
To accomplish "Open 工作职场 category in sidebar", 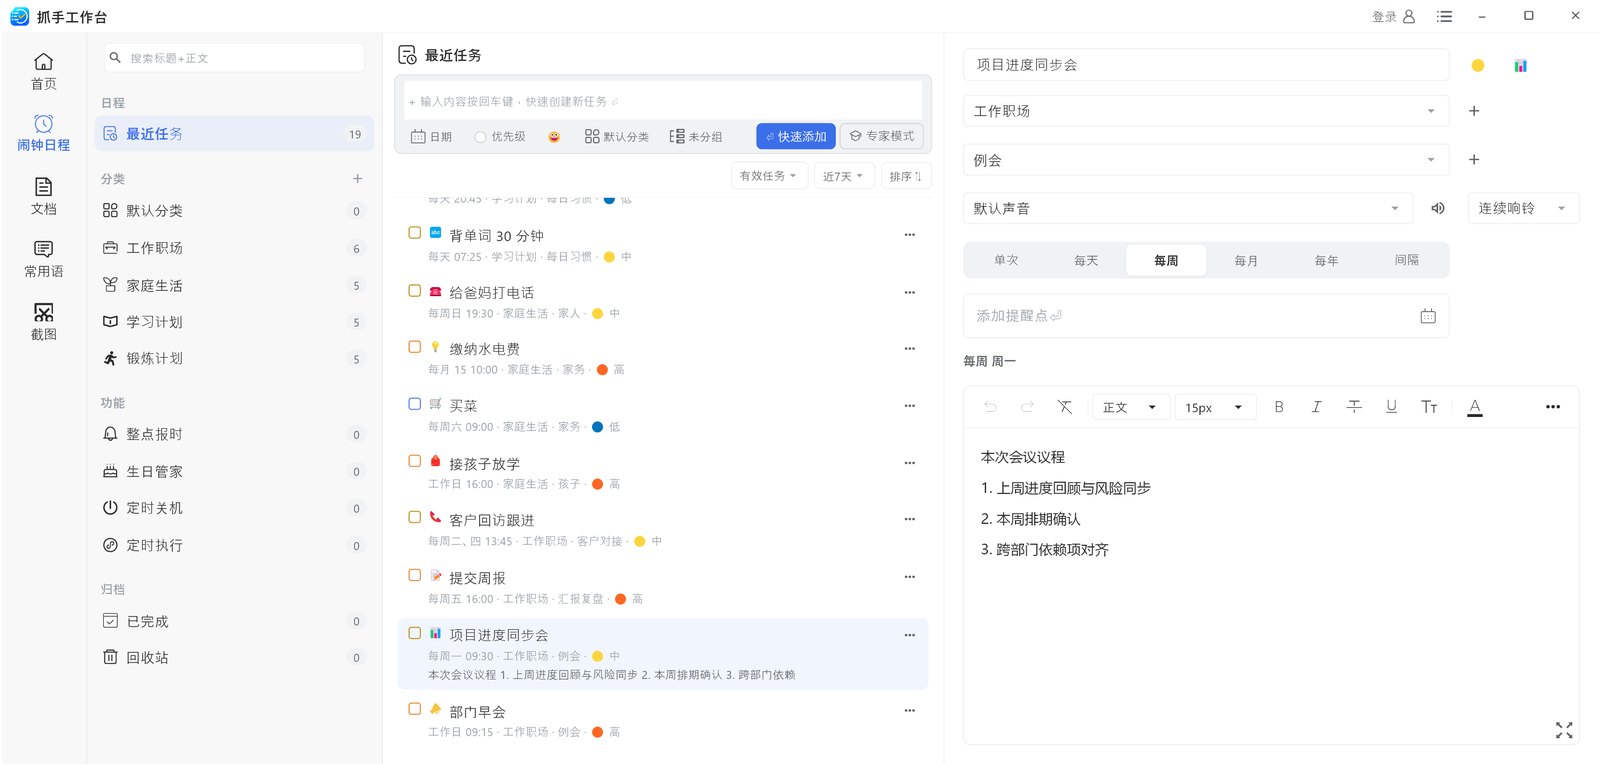I will [x=234, y=248].
